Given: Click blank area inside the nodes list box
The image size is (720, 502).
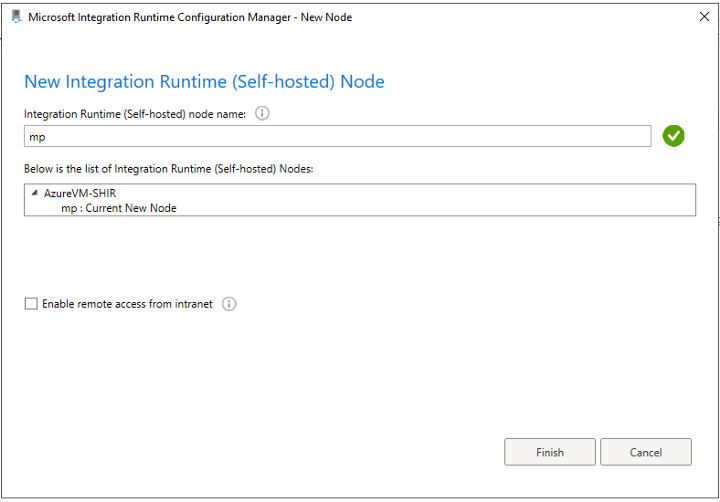Looking at the screenshot, I should click(450, 200).
